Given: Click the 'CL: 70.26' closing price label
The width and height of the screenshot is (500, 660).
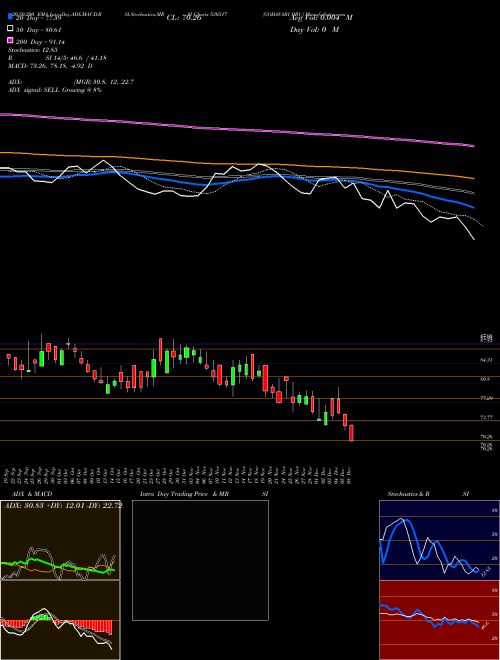Looking at the screenshot, I should [x=184, y=18].
